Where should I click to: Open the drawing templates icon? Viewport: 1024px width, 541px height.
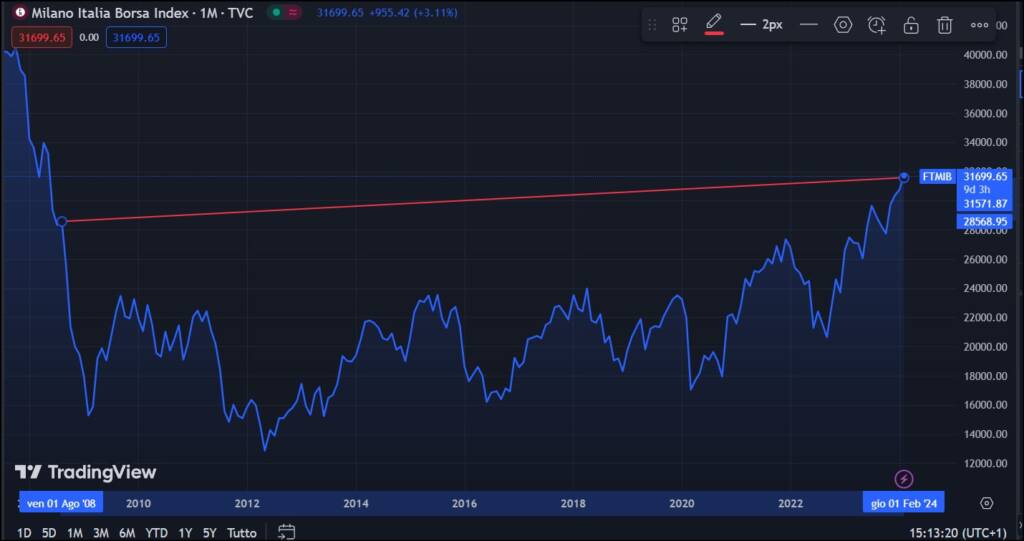pos(680,25)
